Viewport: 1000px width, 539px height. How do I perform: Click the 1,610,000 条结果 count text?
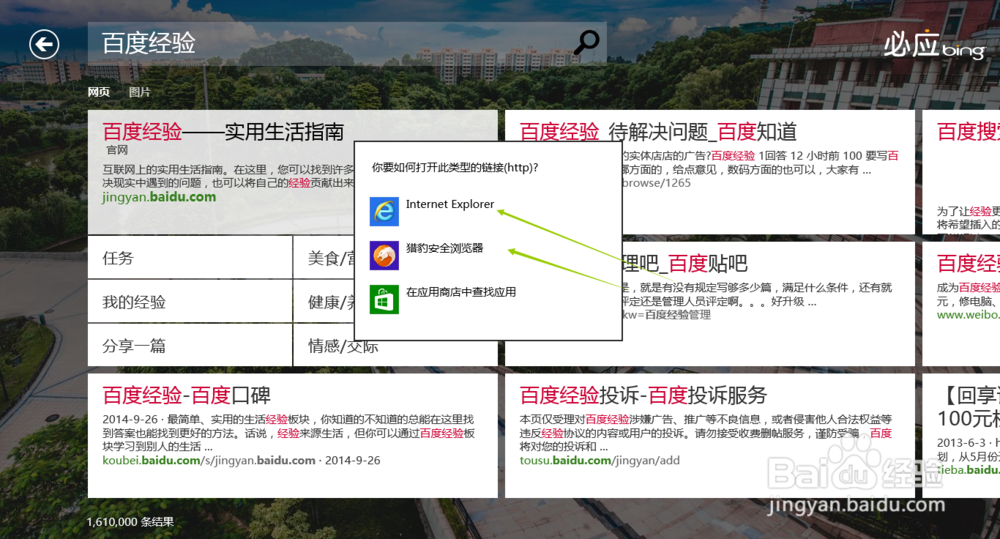(130, 522)
